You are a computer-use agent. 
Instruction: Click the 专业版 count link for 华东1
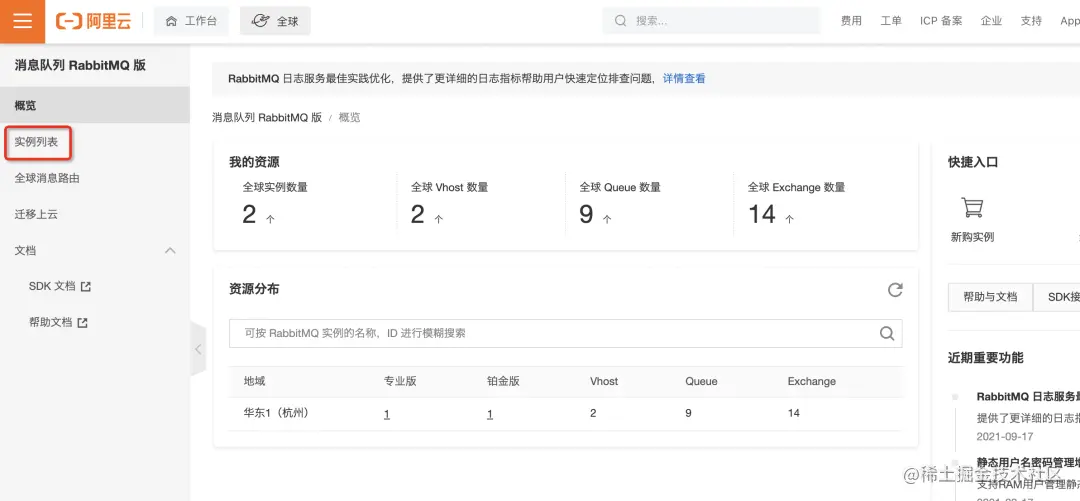[x=386, y=414]
